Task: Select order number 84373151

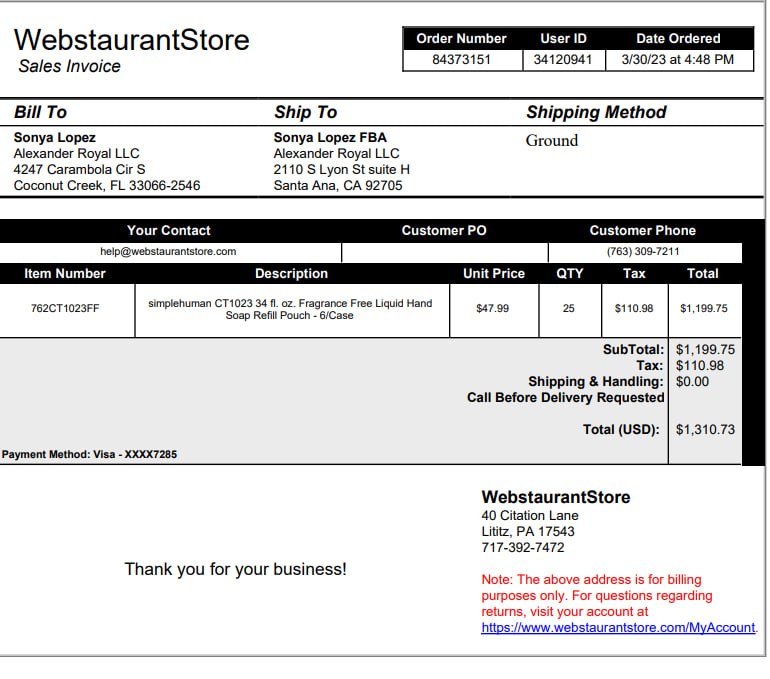Action: point(462,60)
